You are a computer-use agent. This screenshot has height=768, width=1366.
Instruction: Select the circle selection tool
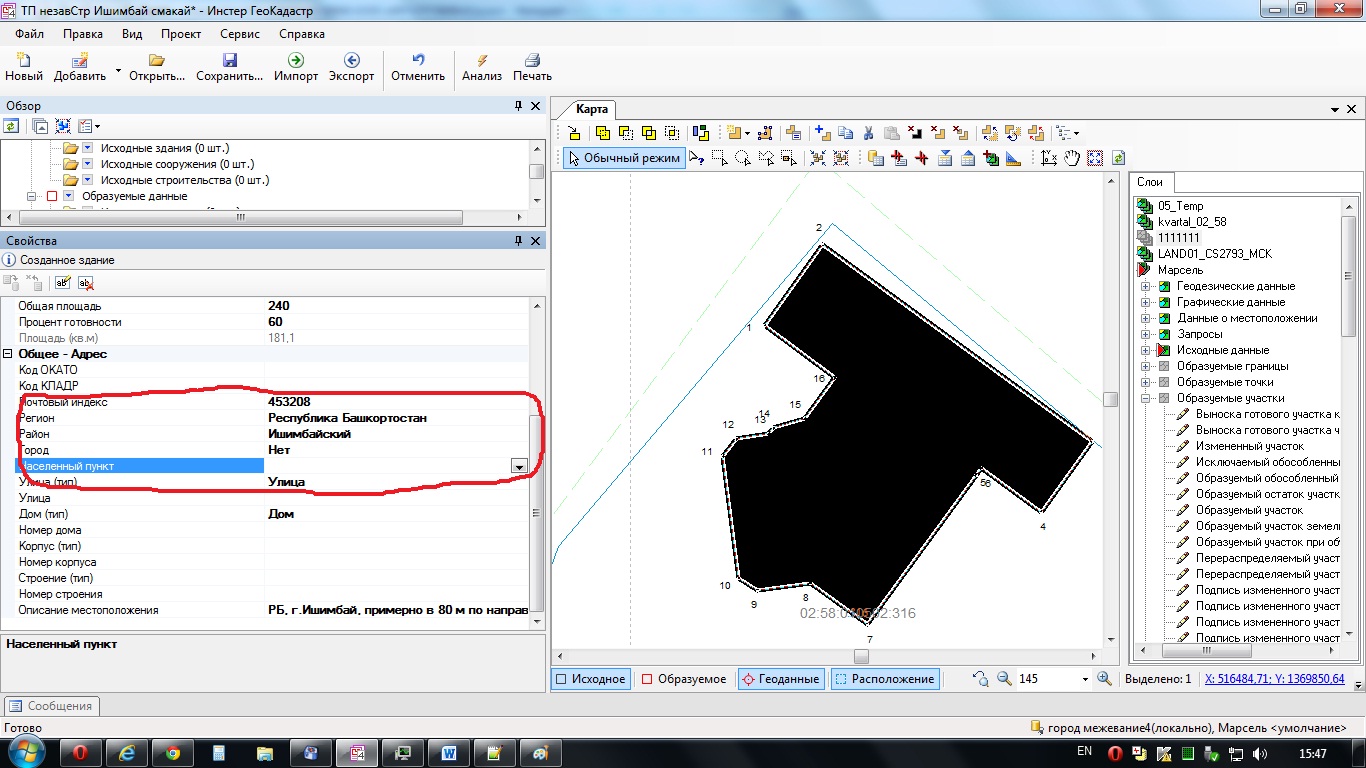(x=742, y=158)
